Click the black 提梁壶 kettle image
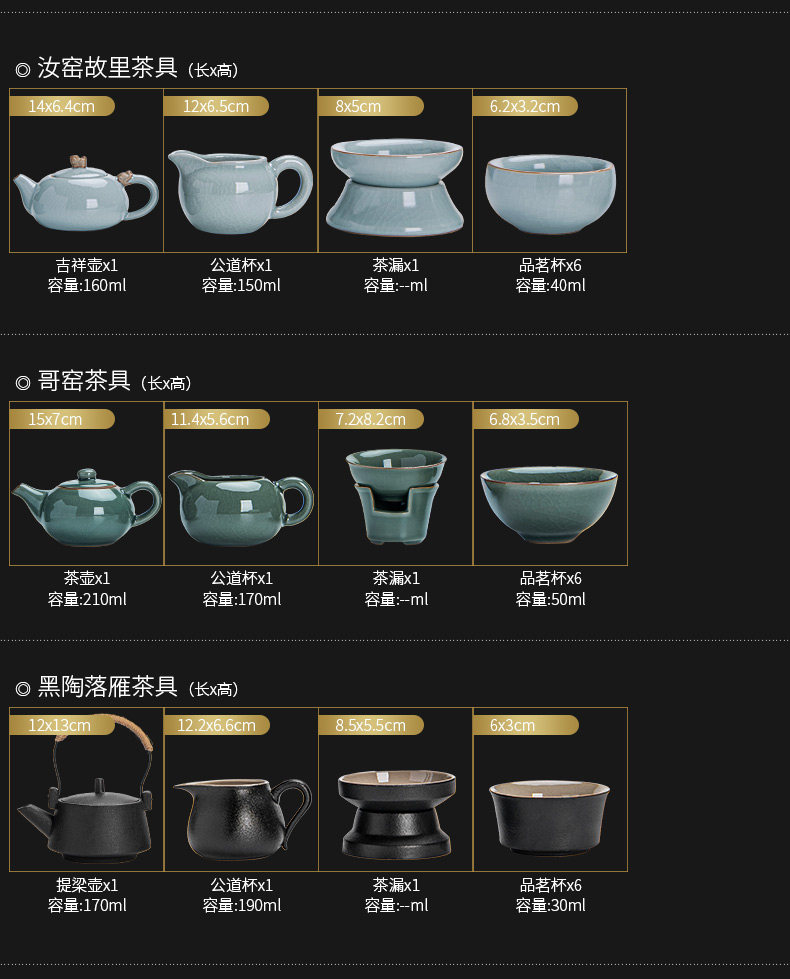The image size is (790, 979). pyautogui.click(x=86, y=790)
